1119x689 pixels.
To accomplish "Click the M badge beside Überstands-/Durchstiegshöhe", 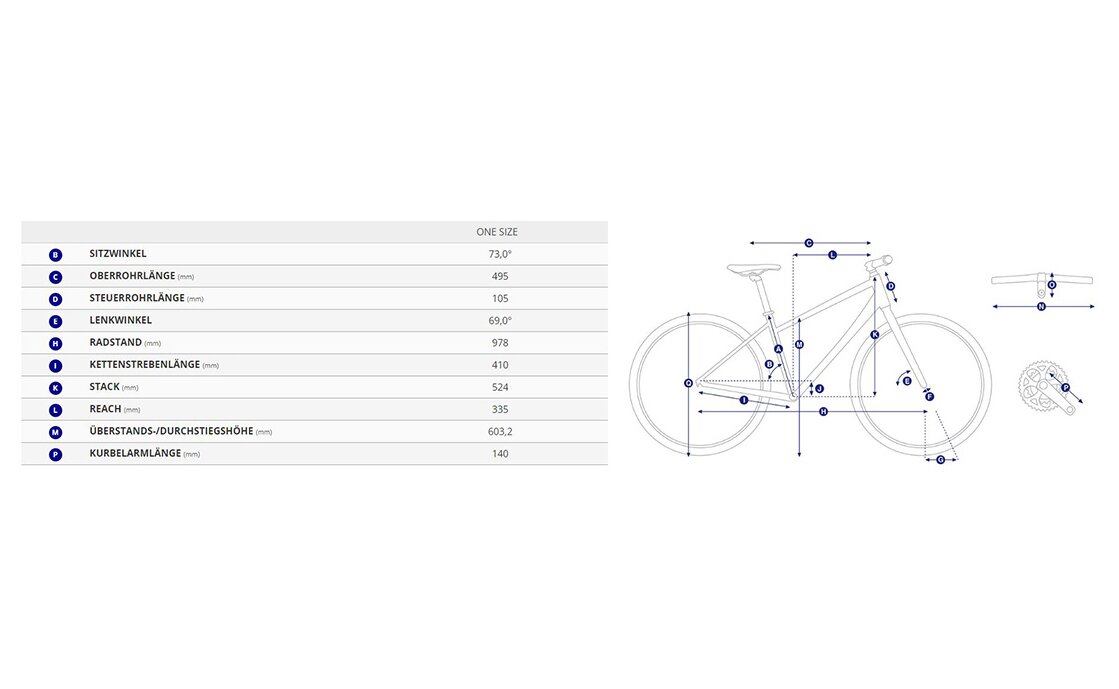I will point(55,432).
